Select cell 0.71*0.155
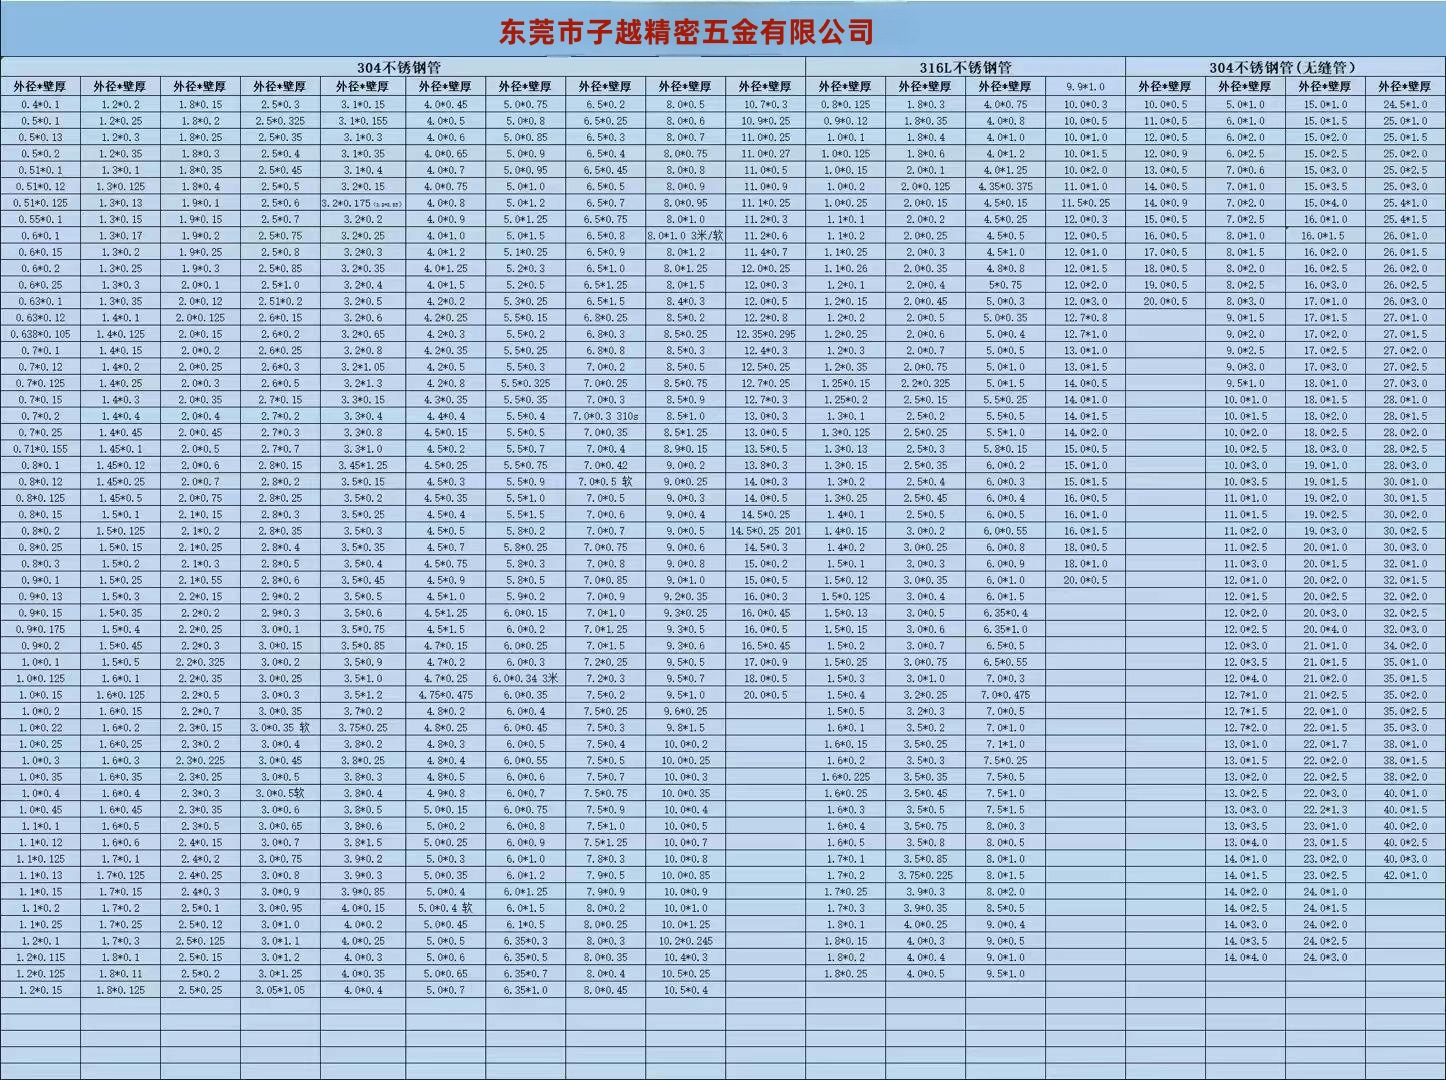 [40, 449]
